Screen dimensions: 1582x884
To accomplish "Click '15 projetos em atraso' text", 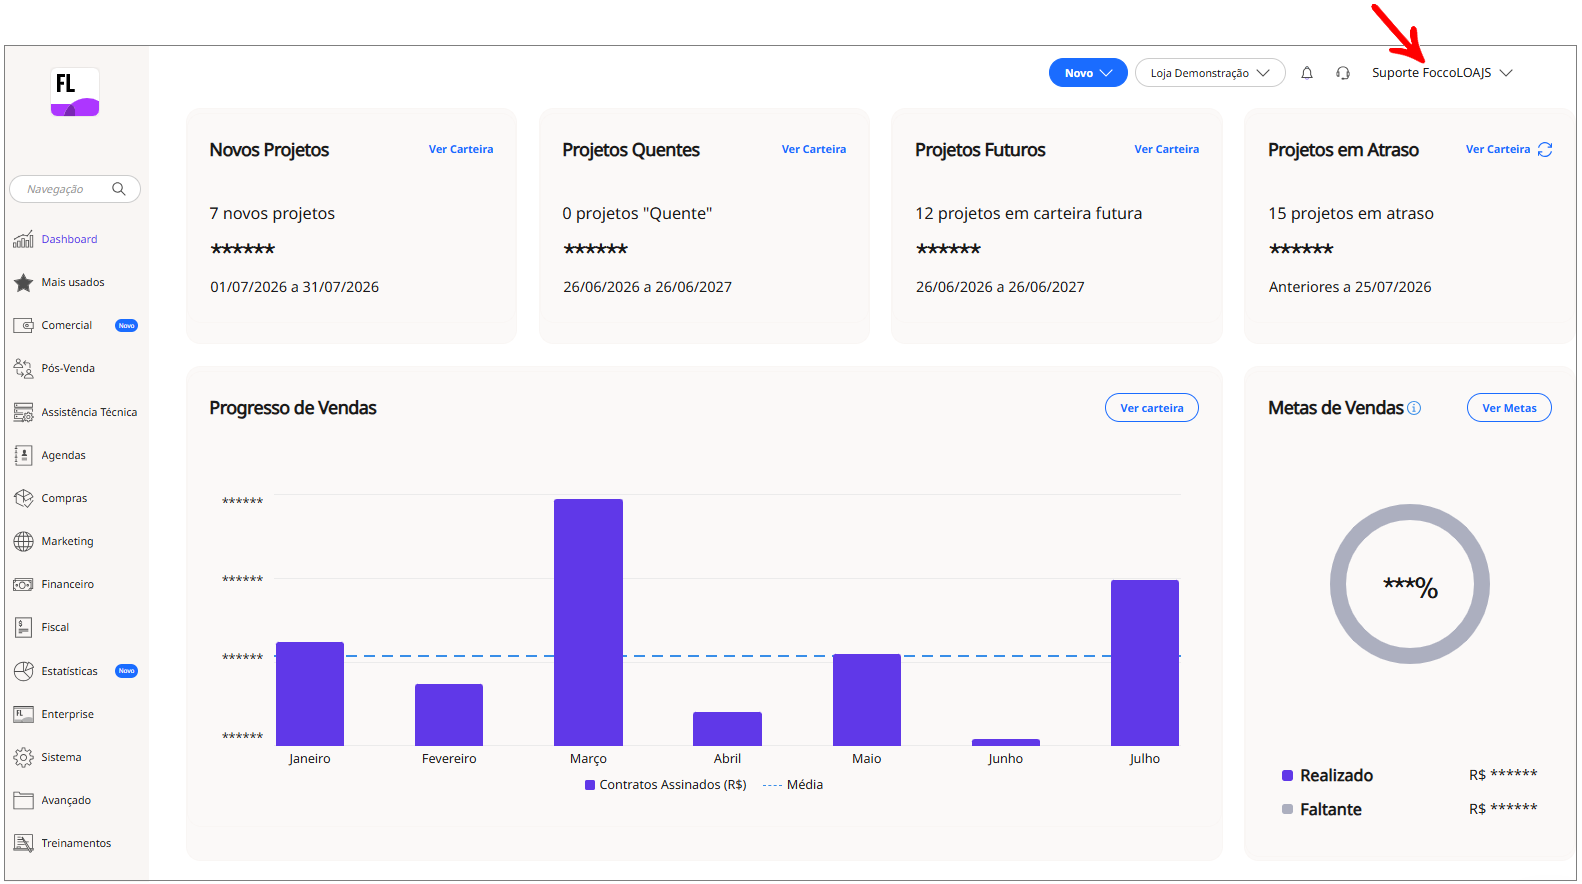I will click(1351, 213).
